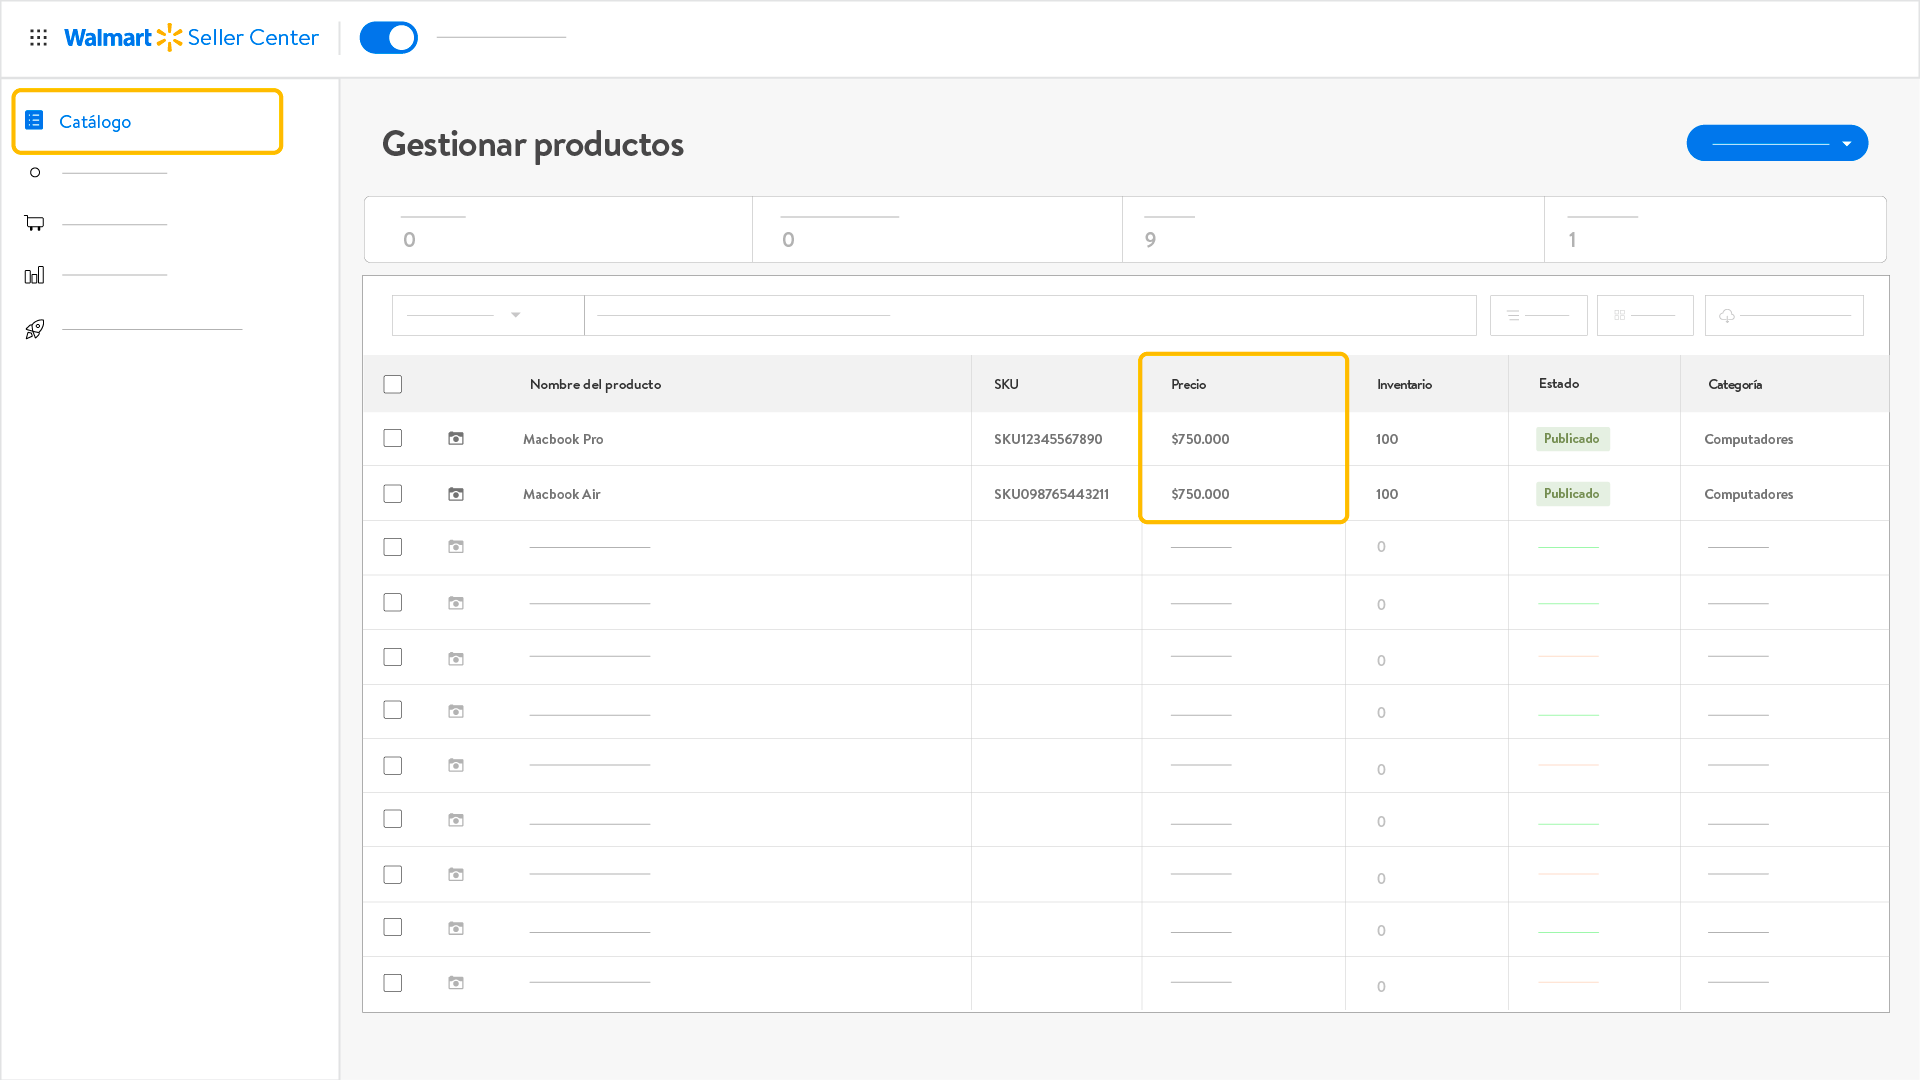Click the Categoría column header
This screenshot has width=1920, height=1080.
(1735, 384)
